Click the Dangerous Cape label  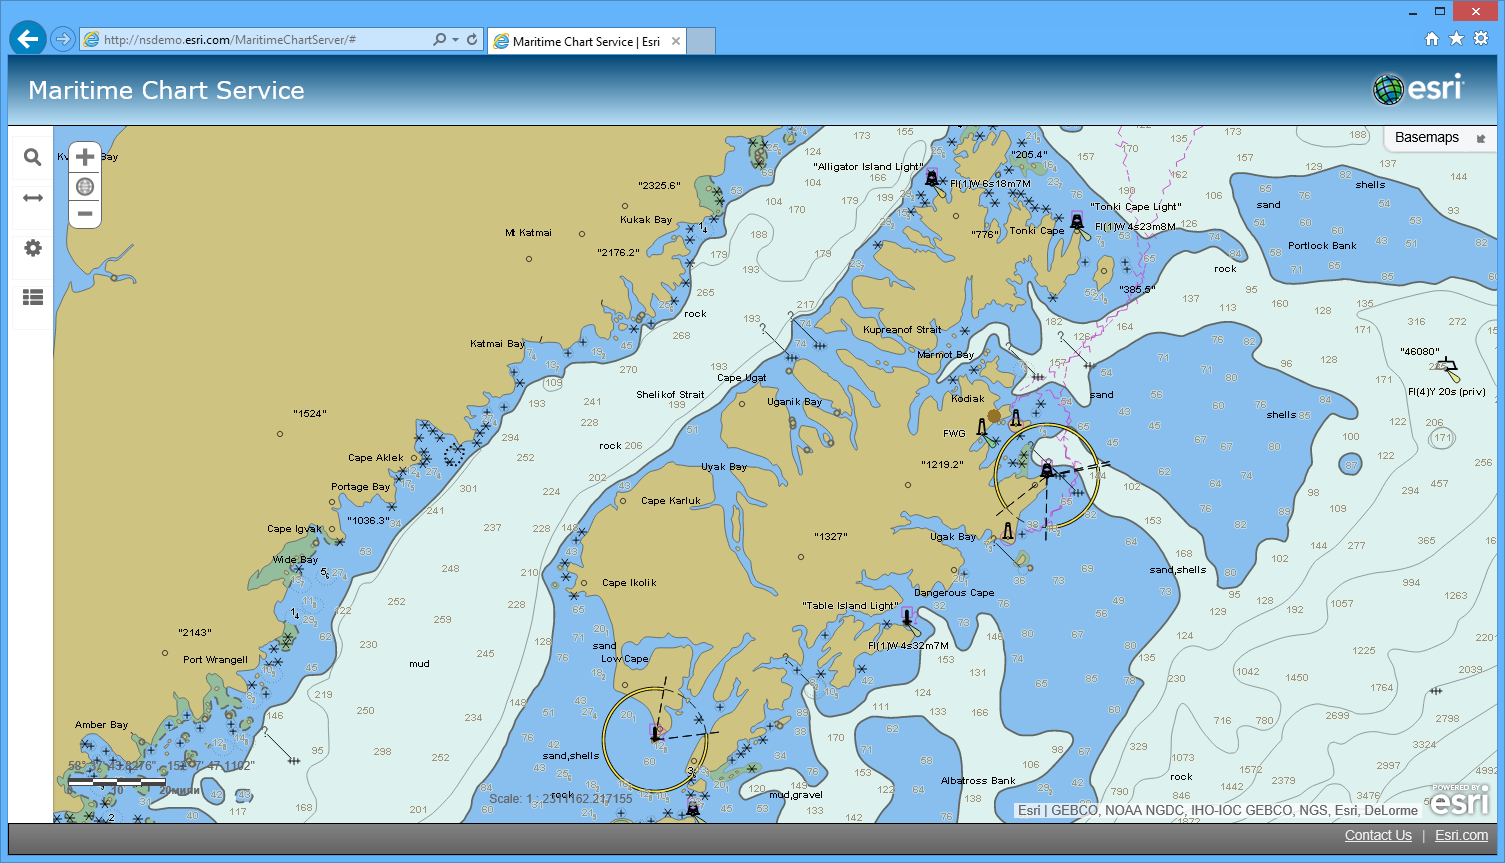(x=954, y=593)
